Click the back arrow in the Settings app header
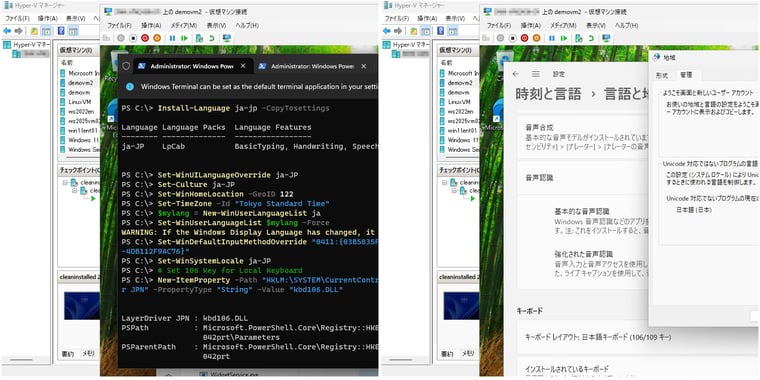 point(516,74)
